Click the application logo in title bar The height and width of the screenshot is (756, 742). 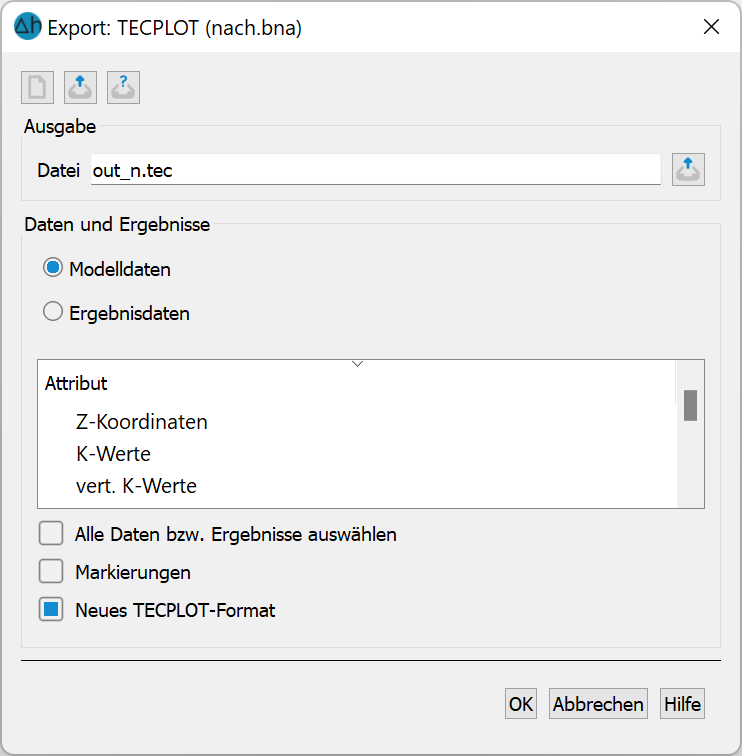(27, 27)
